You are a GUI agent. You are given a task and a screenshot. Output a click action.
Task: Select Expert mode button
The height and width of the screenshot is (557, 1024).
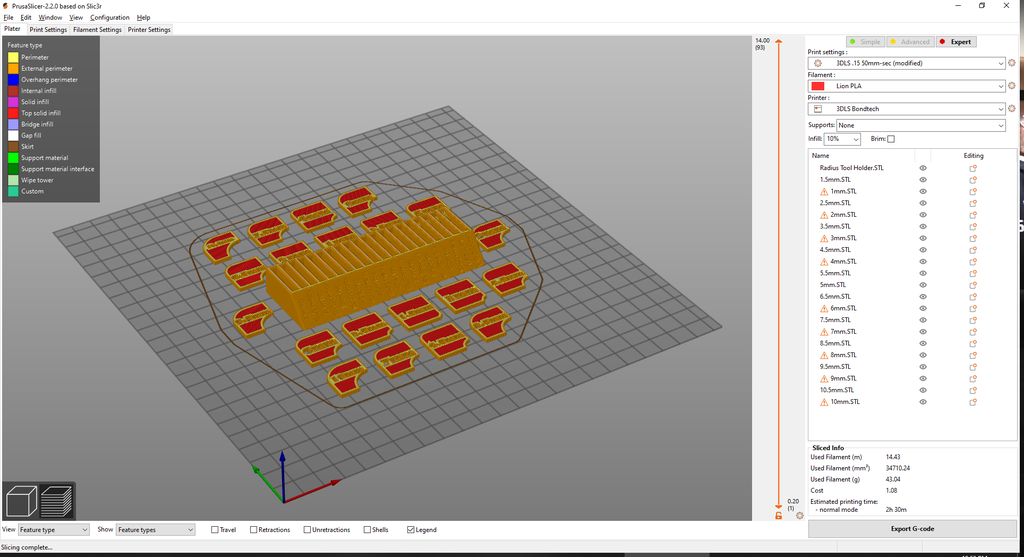point(956,42)
